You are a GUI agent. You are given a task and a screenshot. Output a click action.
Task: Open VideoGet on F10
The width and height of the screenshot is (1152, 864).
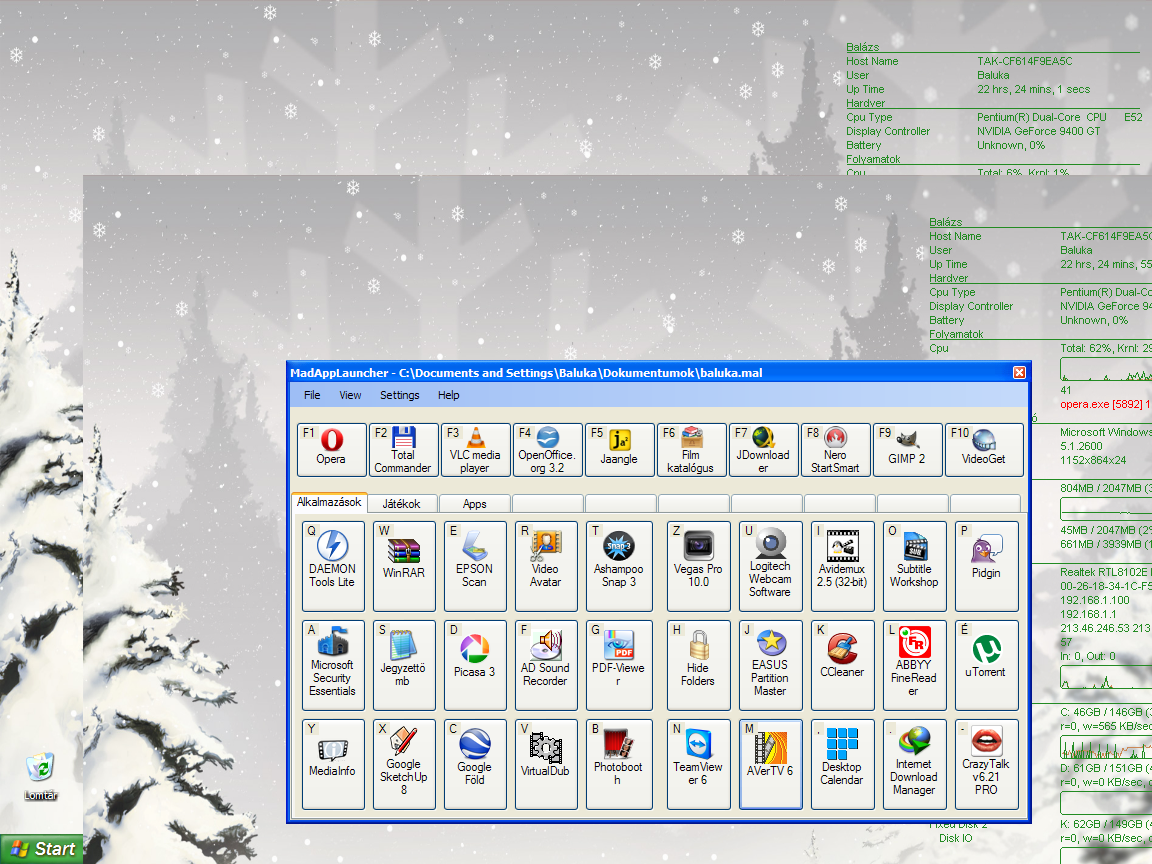pos(984,450)
